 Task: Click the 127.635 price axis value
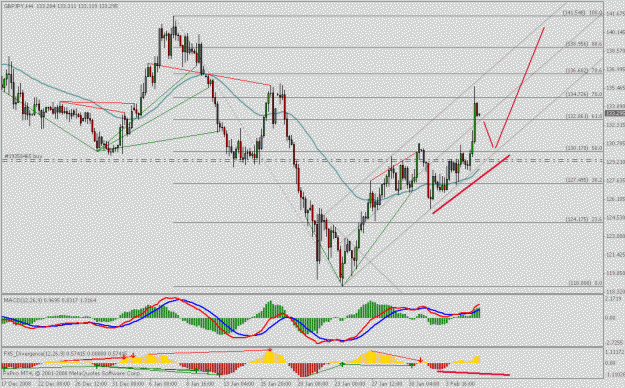point(615,180)
